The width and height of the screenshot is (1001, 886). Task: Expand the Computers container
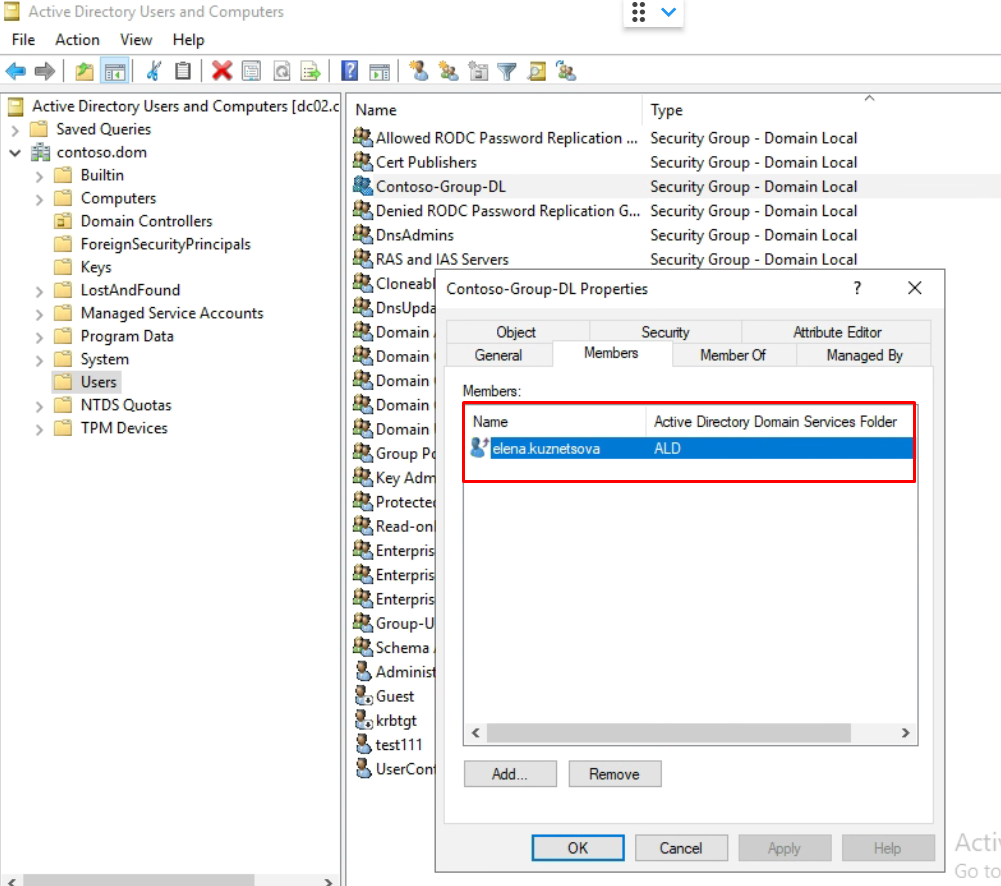40,199
